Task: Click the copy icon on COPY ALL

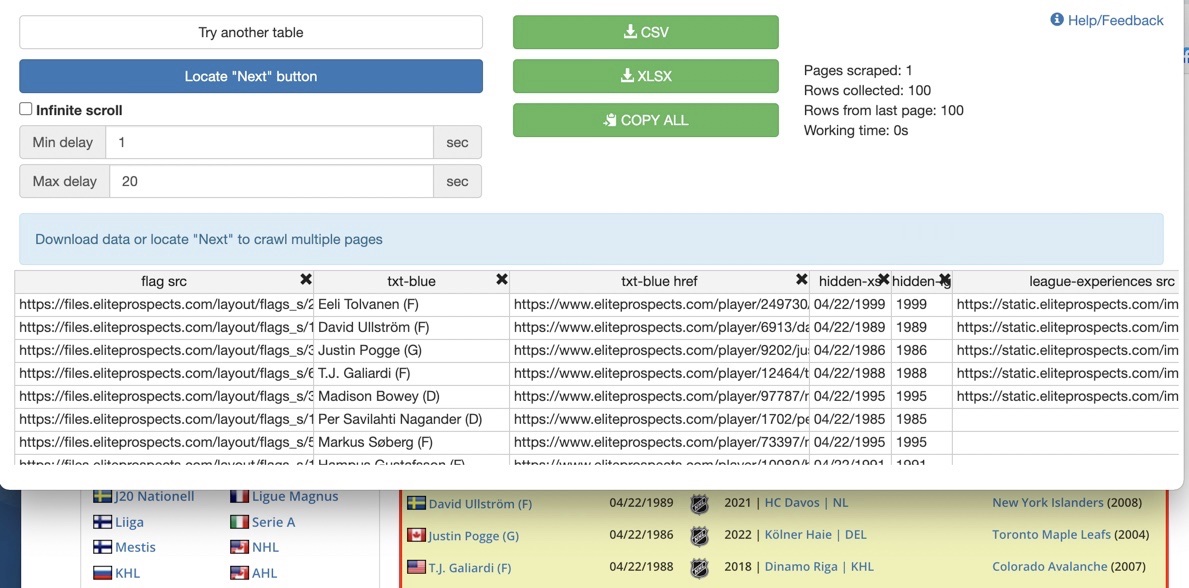Action: (x=609, y=120)
